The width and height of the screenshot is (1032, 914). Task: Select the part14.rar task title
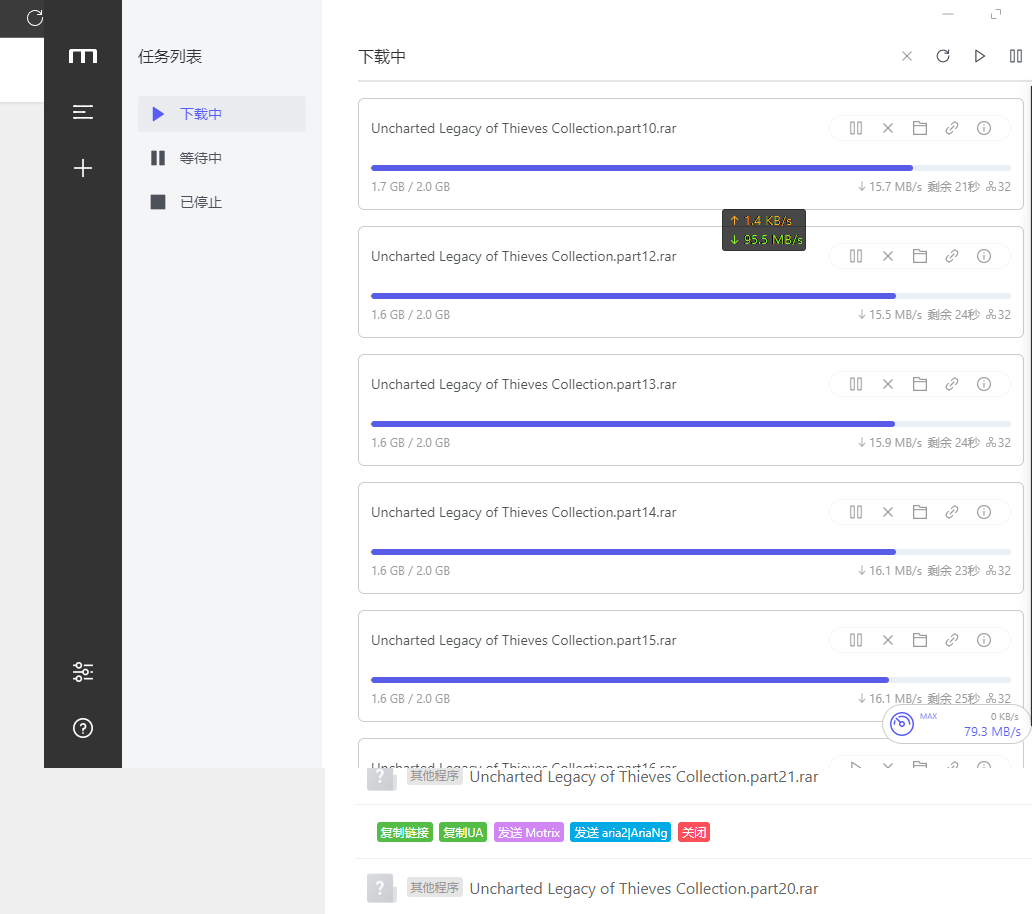pyautogui.click(x=524, y=512)
